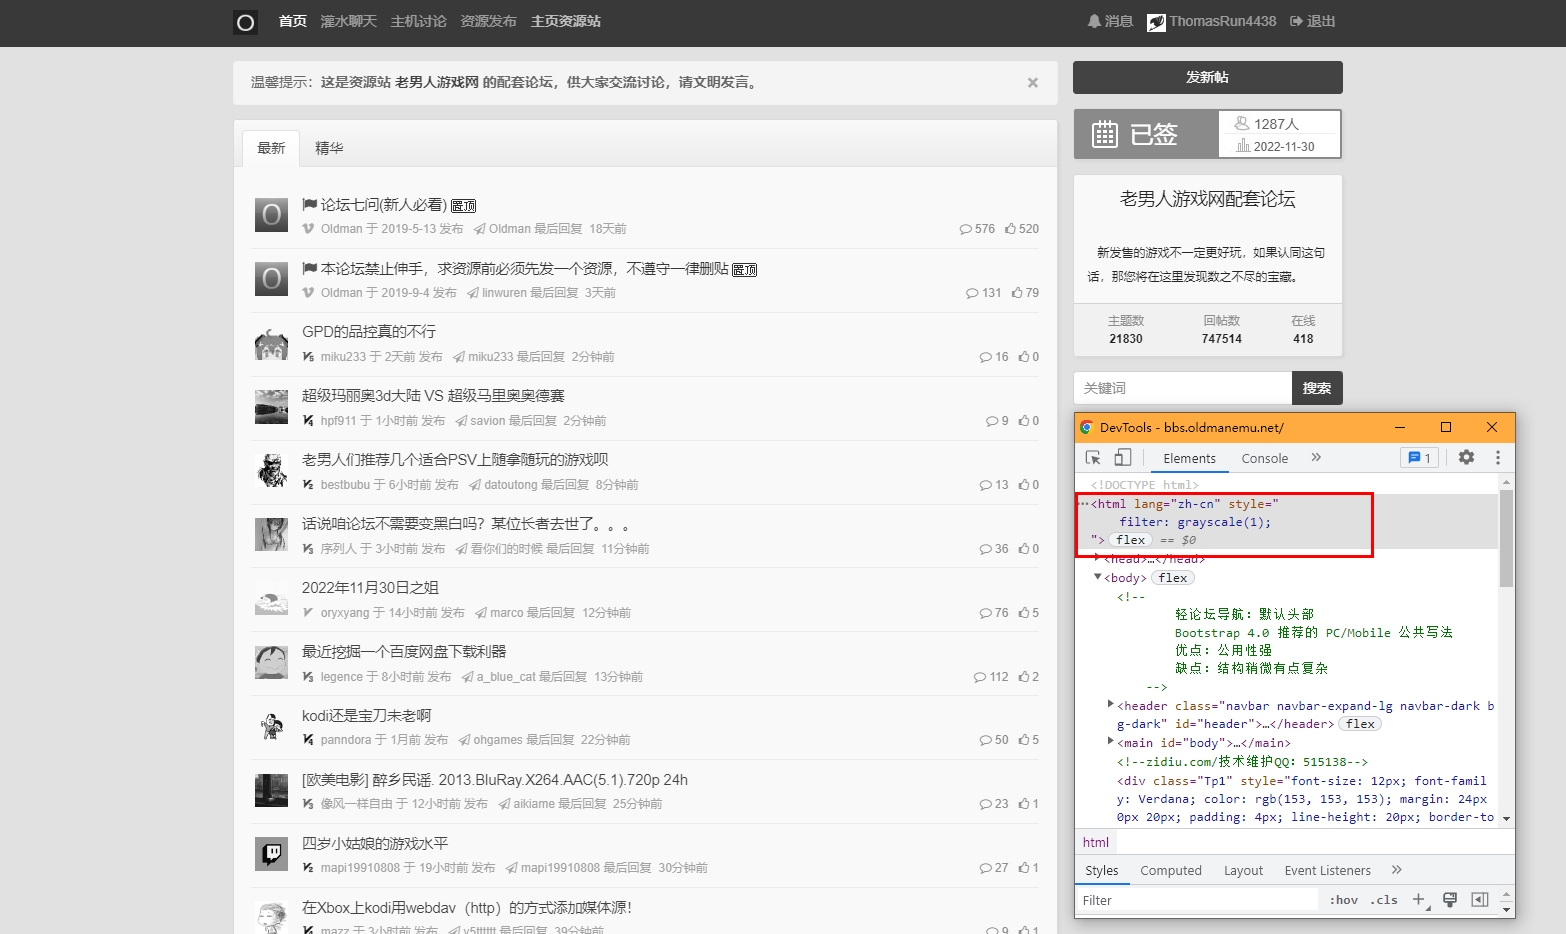The width and height of the screenshot is (1566, 934).
Task: Open the Event Listeners tab
Action: coord(1328,870)
